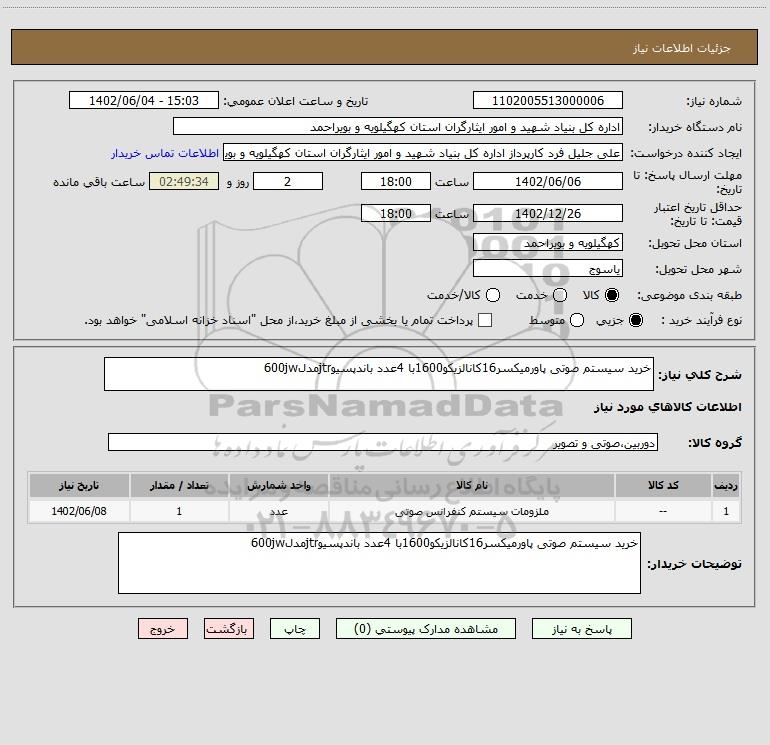Click the پاسخ به نیاز button
The image size is (770, 745).
(x=582, y=629)
